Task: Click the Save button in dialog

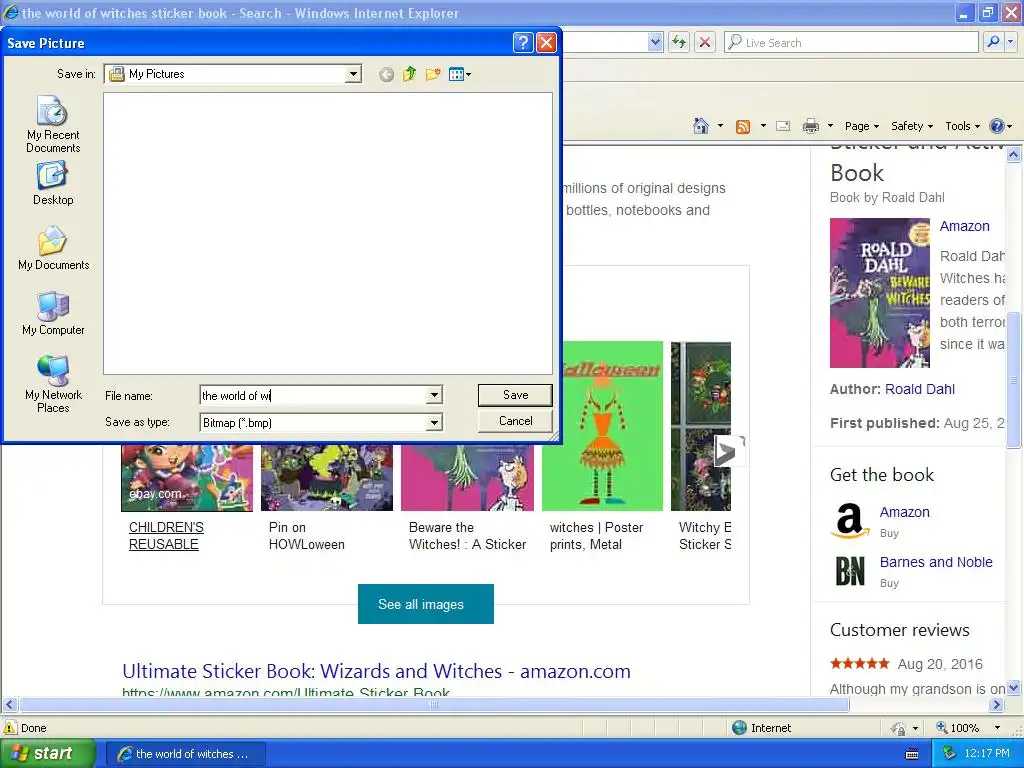Action: coord(515,395)
